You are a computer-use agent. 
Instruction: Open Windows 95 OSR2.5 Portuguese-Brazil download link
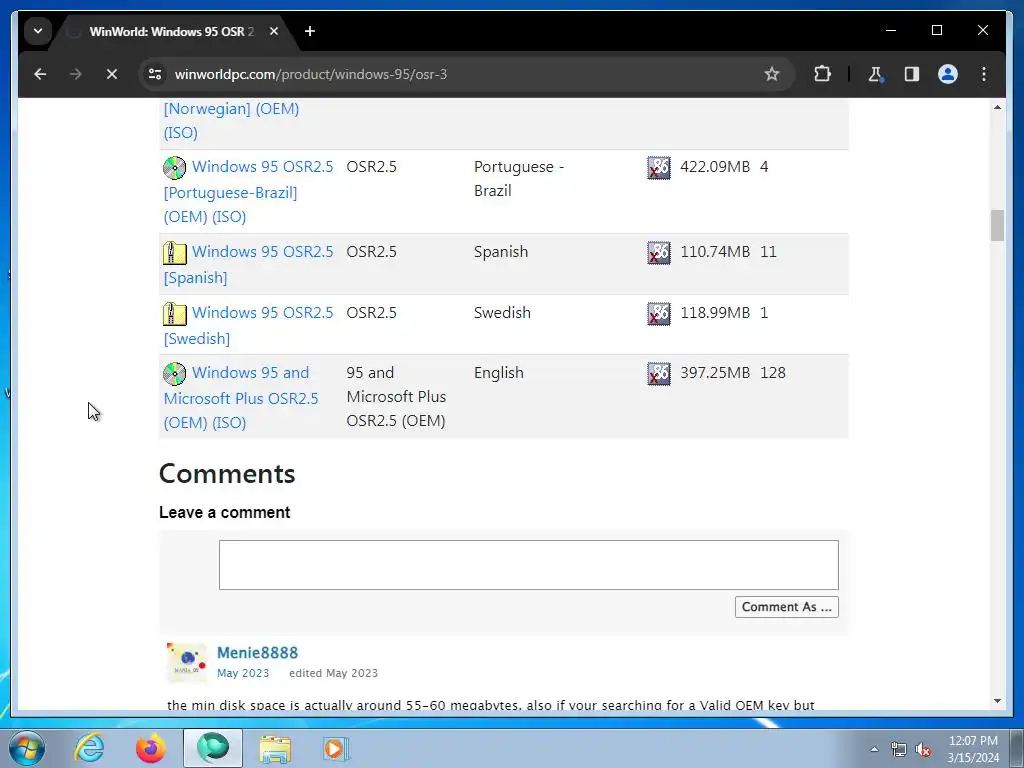point(248,191)
